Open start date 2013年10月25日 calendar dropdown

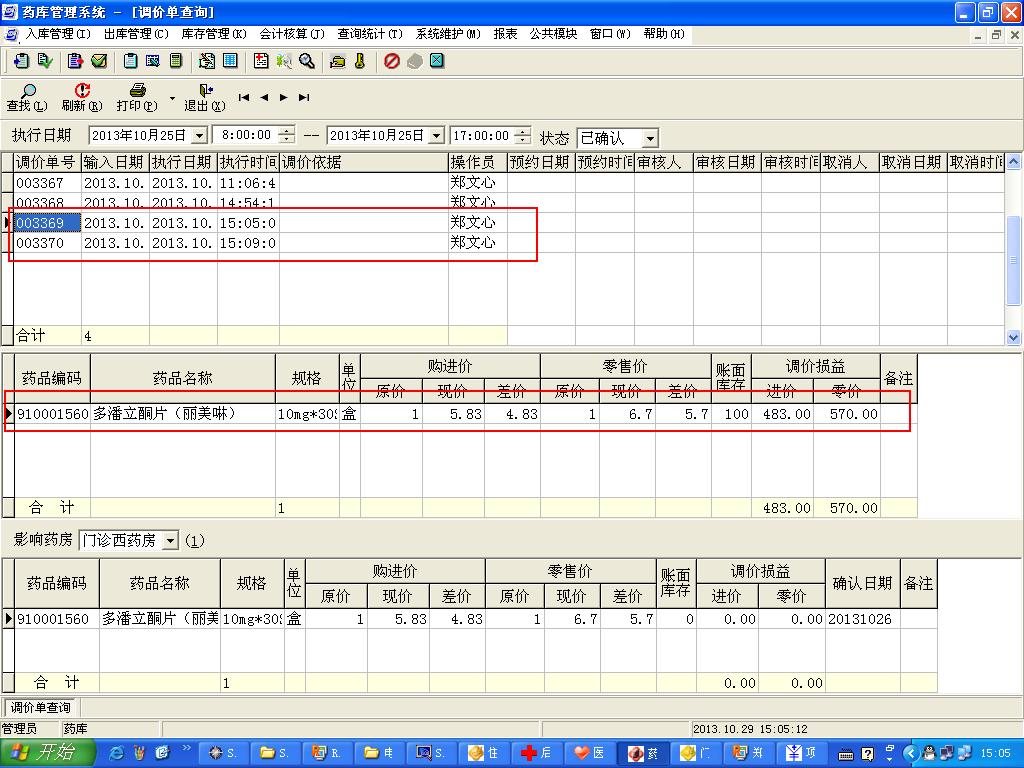(x=200, y=136)
